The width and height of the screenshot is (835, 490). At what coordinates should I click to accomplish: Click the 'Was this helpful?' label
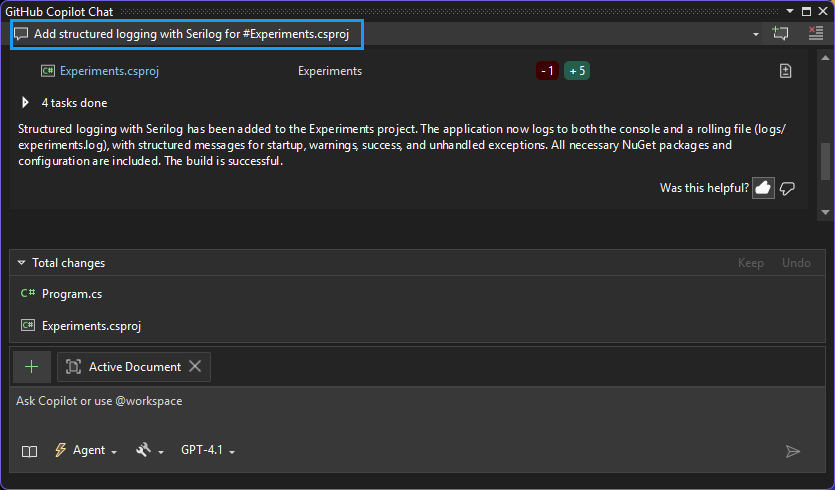point(704,188)
